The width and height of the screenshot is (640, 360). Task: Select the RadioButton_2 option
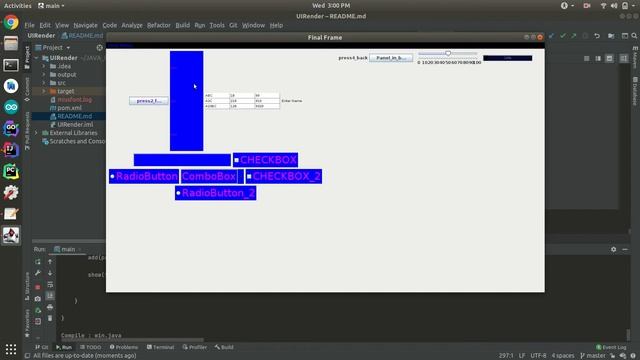(x=178, y=193)
